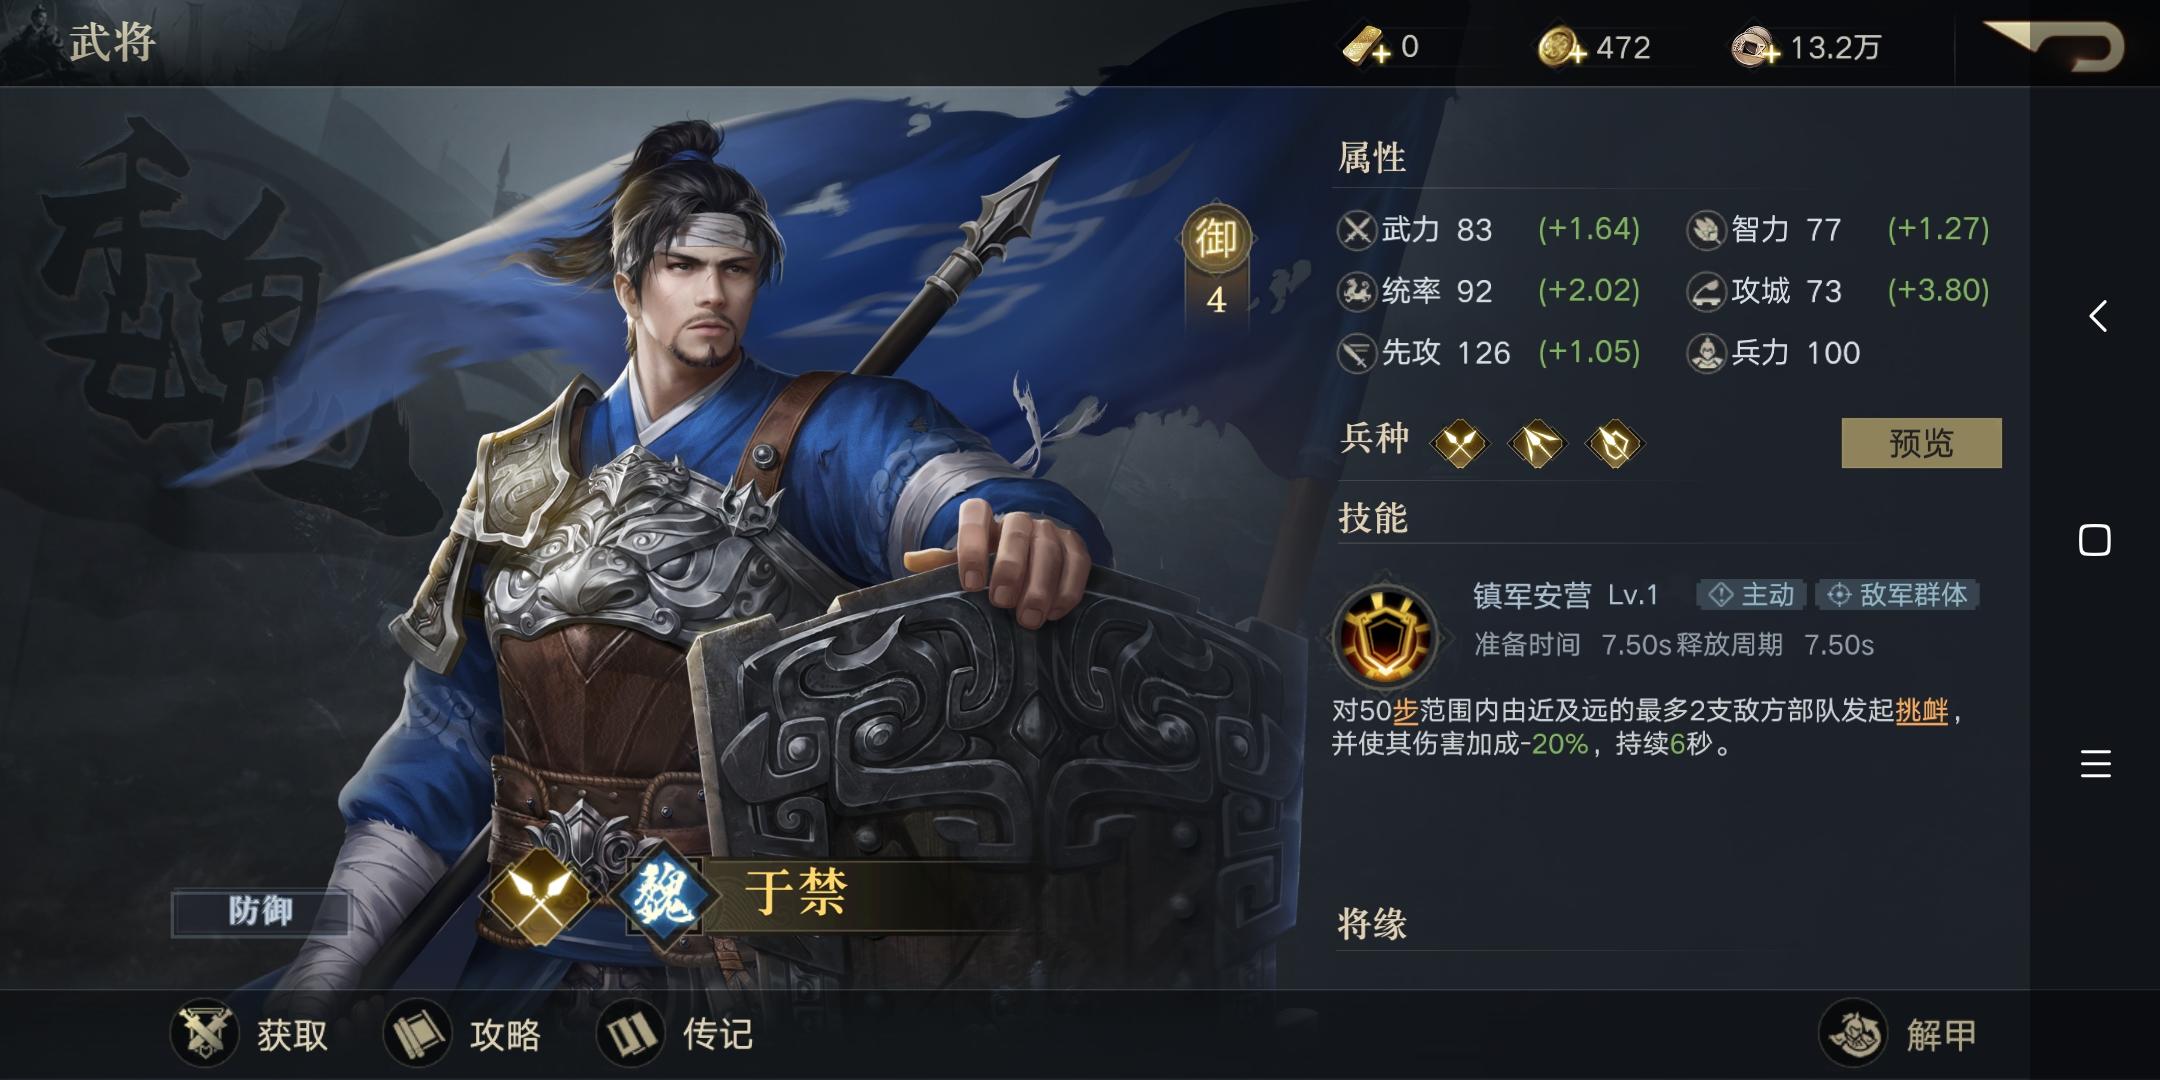Open Android recent apps menu lines
2160x1080 pixels.
[2095, 764]
